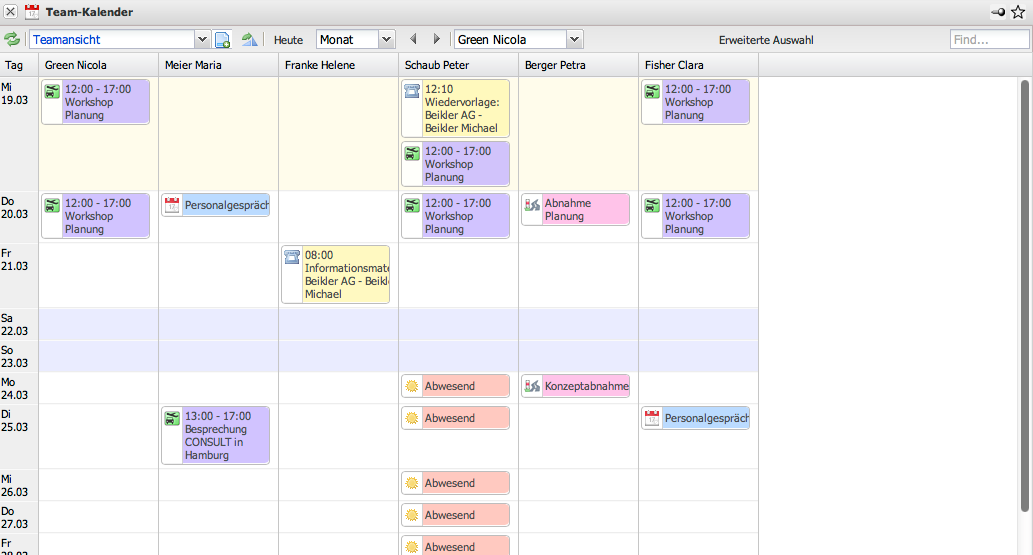Open Erweiterte Auswahl
The image size is (1033, 555).
click(766, 40)
